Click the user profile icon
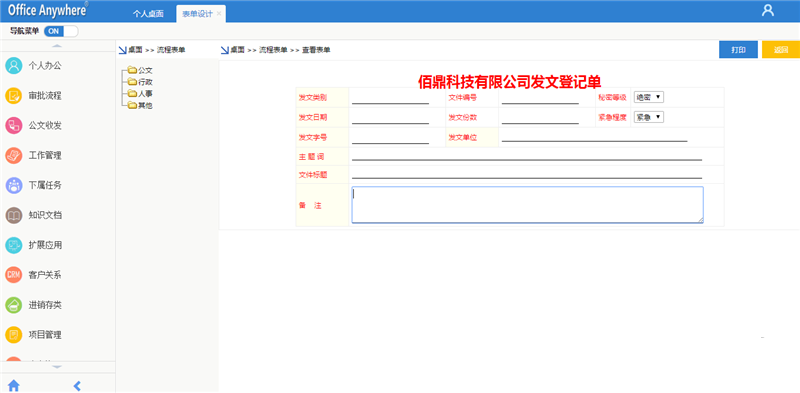 768,10
